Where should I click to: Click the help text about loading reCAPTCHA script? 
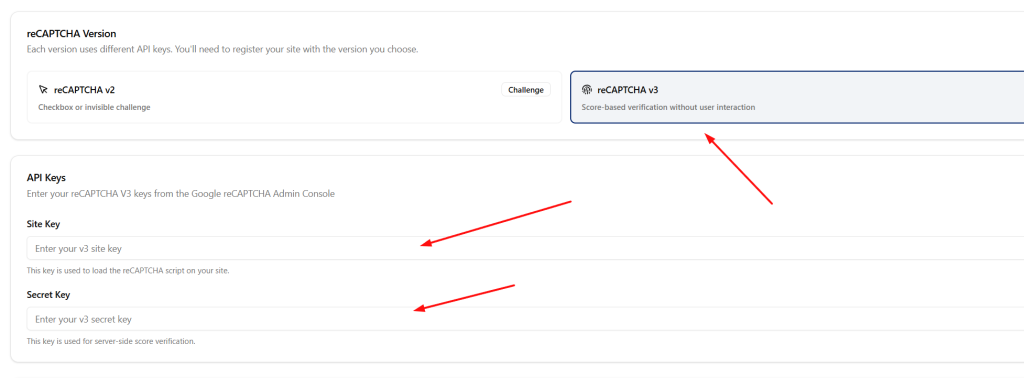click(x=128, y=270)
